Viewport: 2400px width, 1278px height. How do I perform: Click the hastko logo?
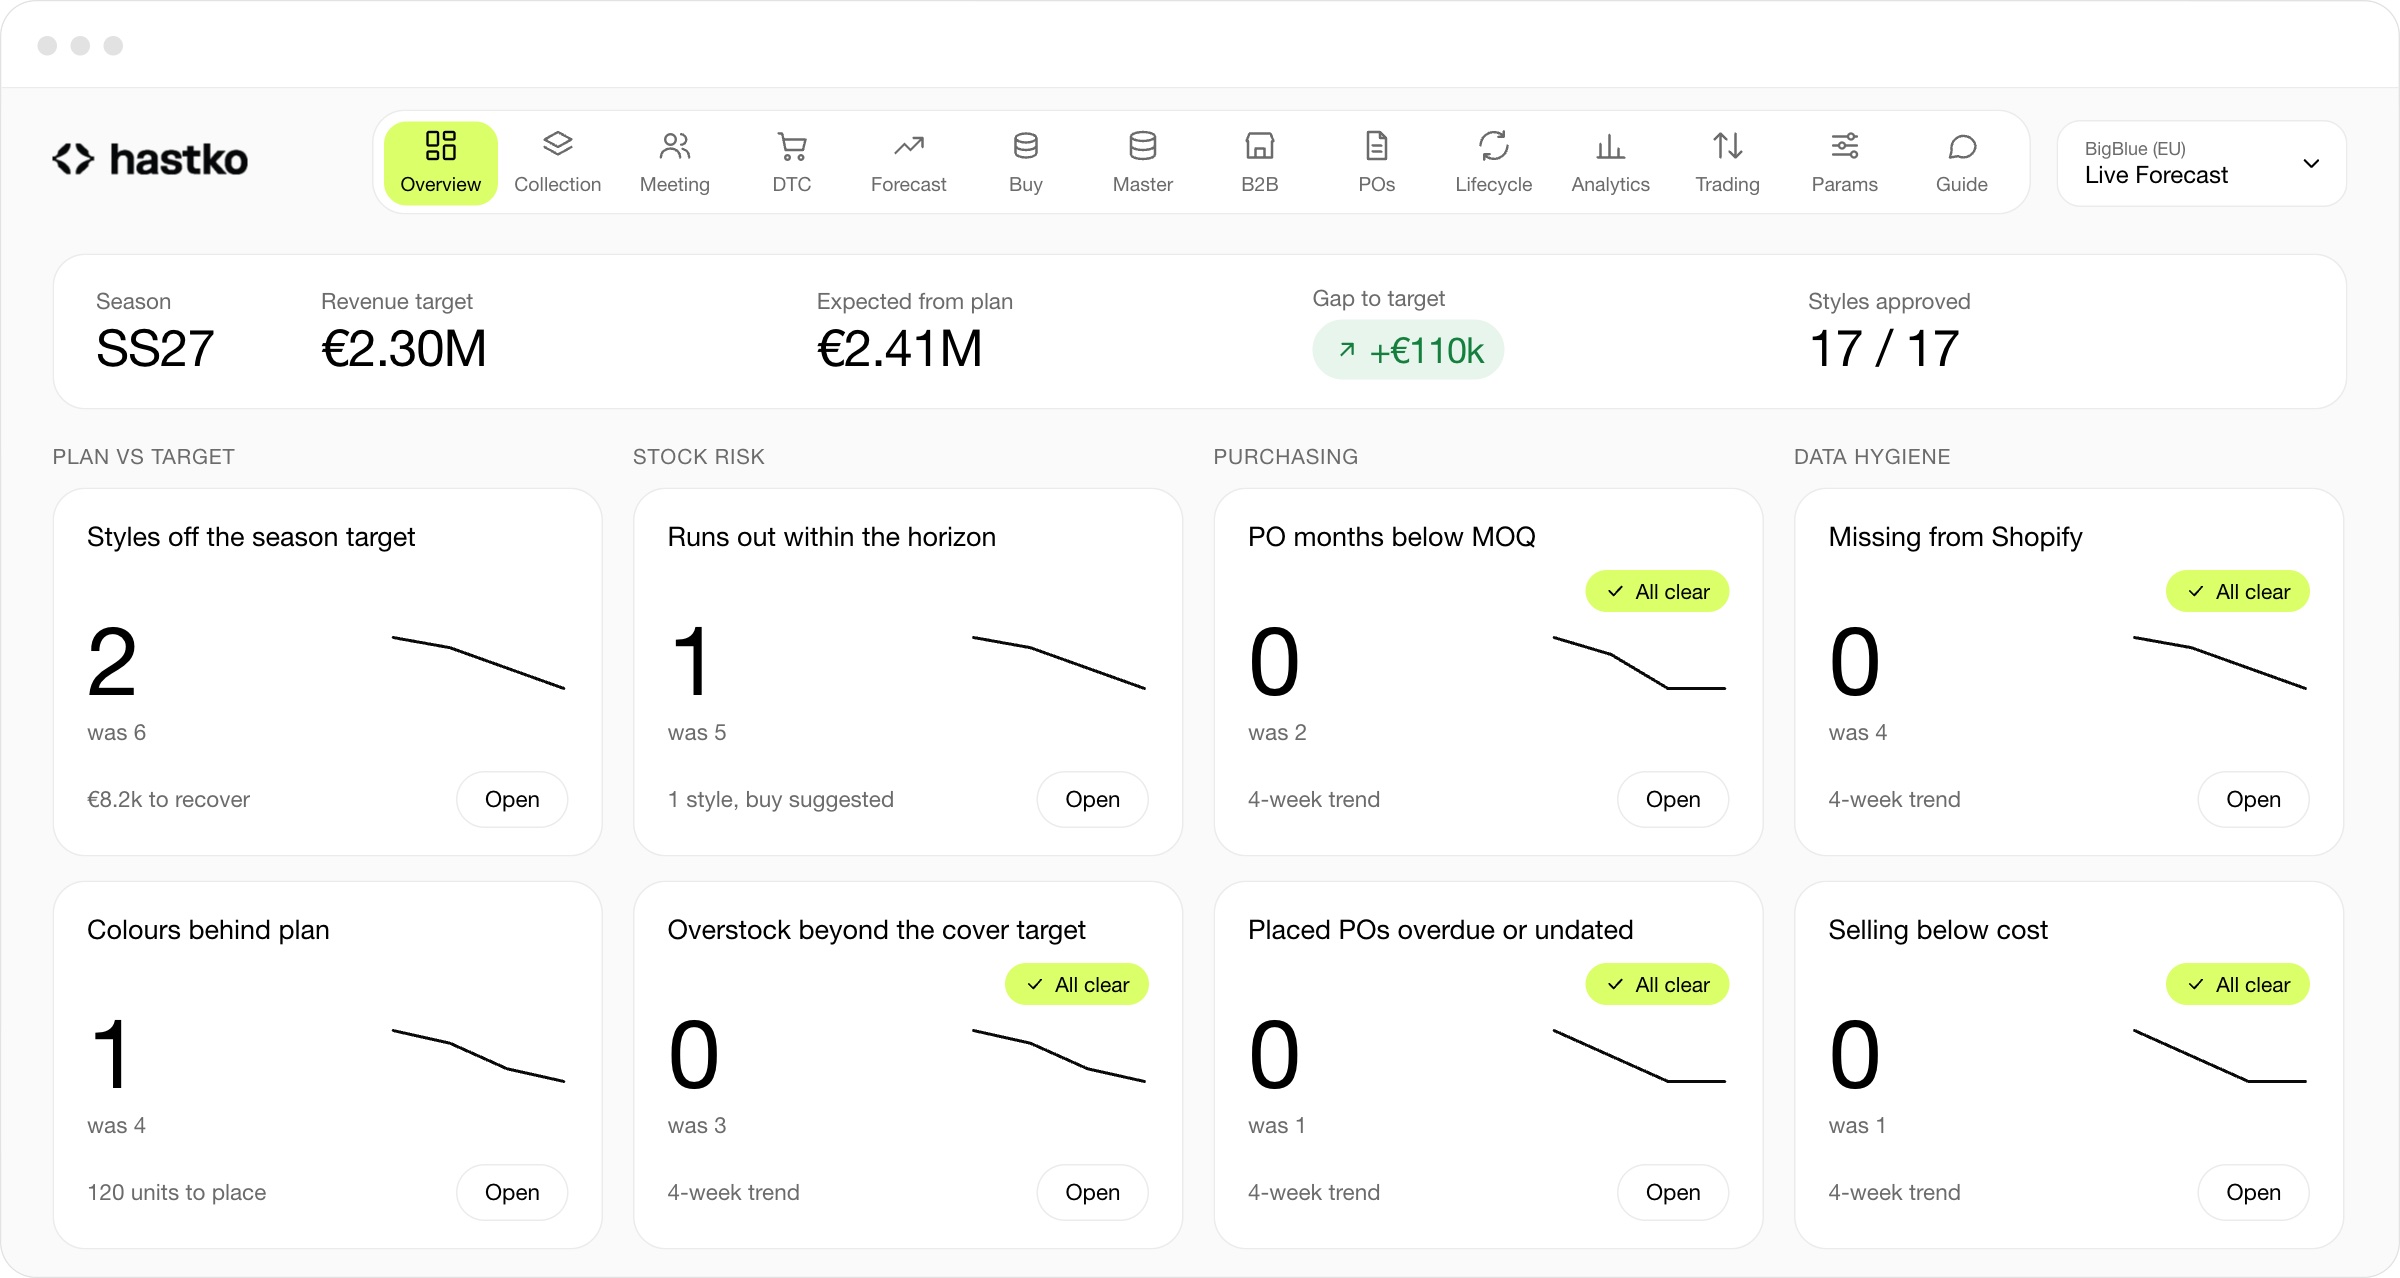click(x=150, y=159)
